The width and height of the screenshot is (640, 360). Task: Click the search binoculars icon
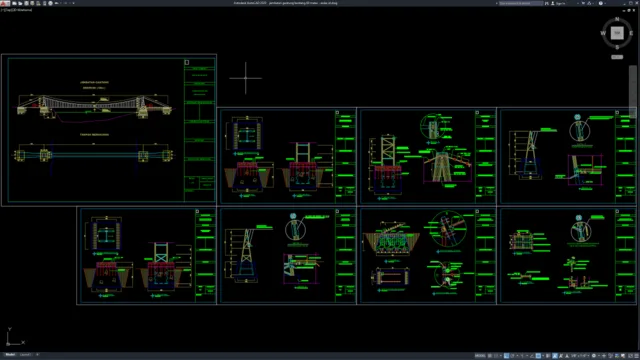pos(547,3)
